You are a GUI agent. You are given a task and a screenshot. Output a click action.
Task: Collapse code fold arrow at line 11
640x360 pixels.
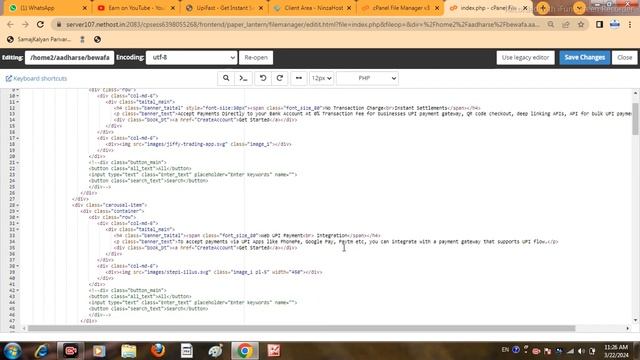coord(18,102)
